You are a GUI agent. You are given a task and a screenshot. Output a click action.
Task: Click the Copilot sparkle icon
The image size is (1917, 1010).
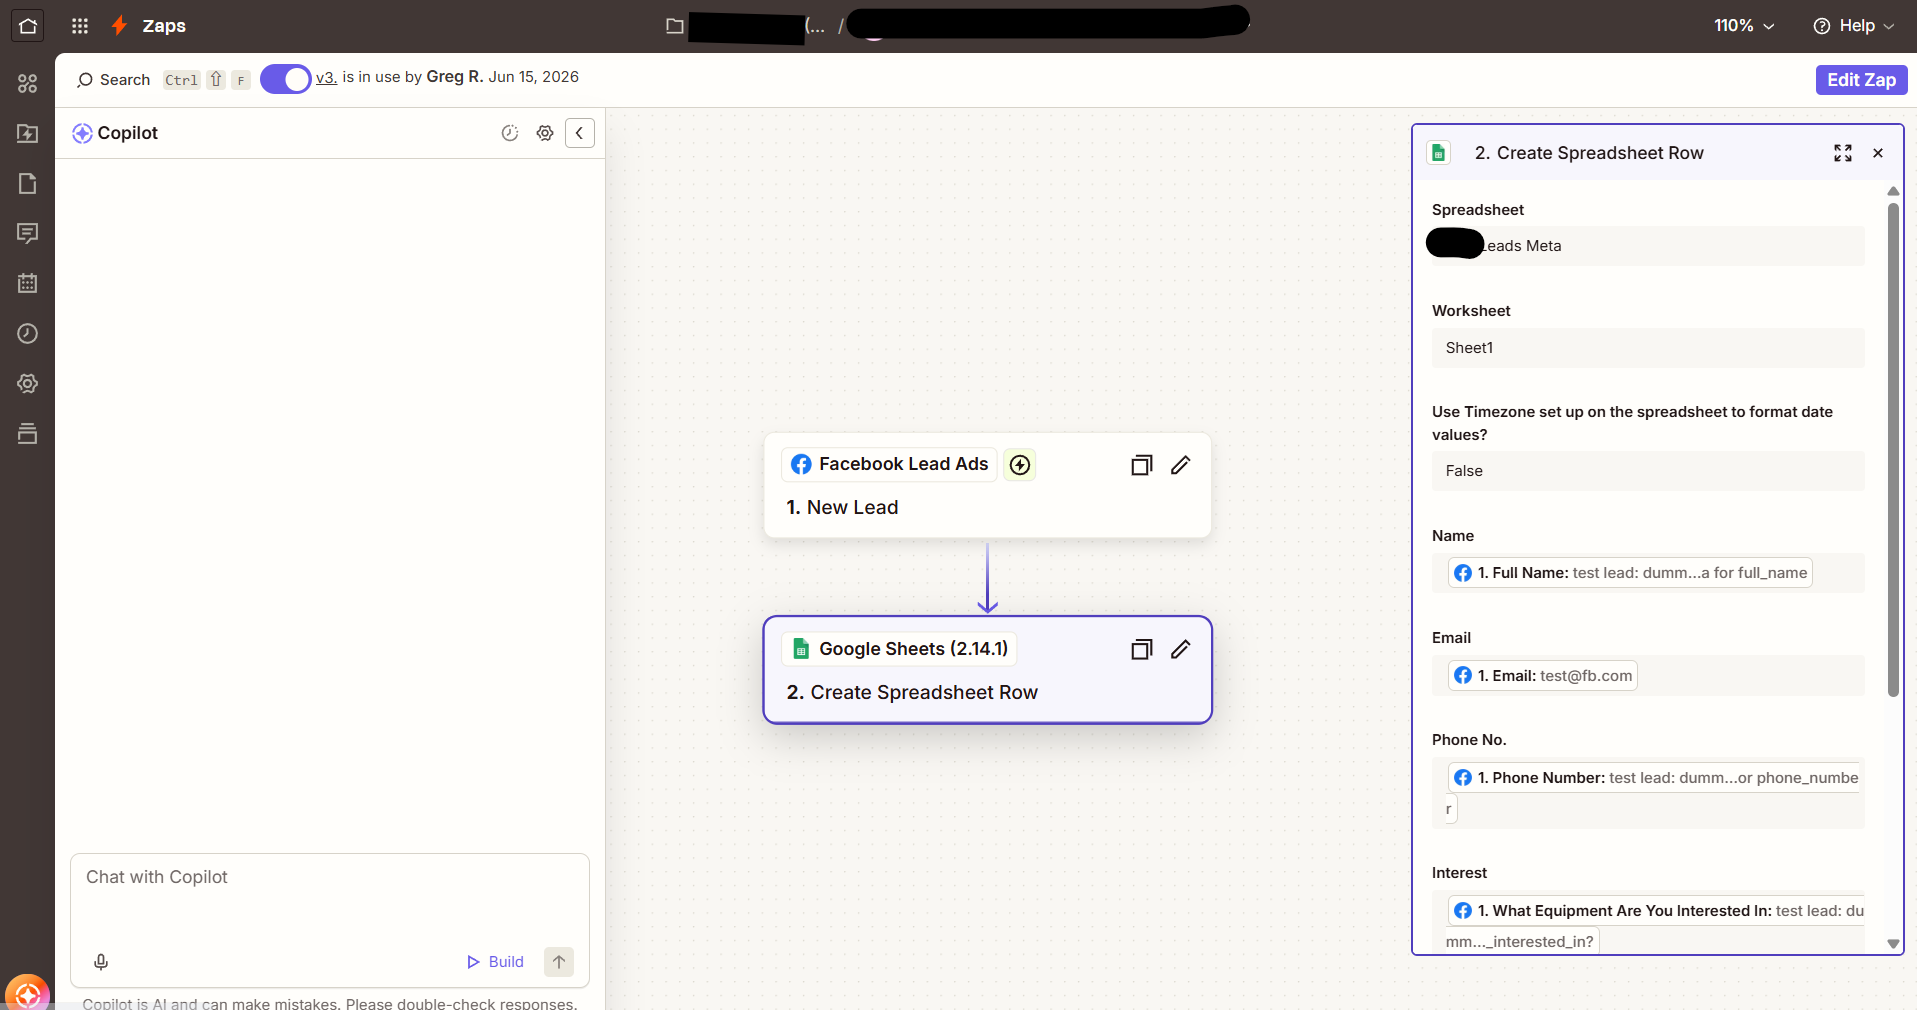coord(82,133)
